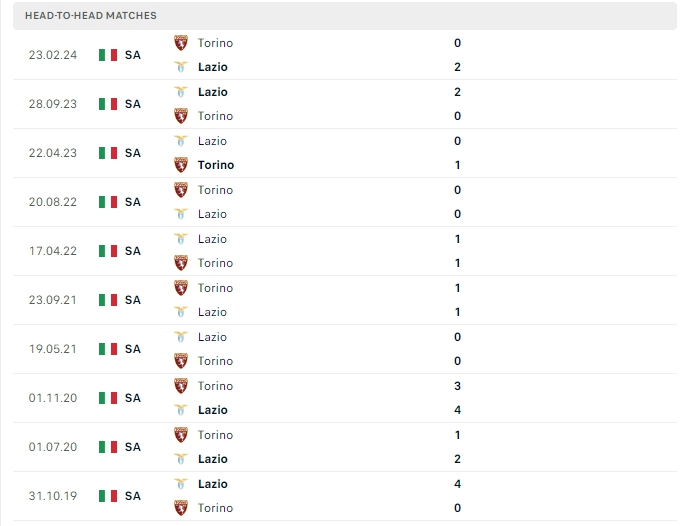This screenshot has height=526, width=688.
Task: Click Italy flag beside 28.09.23 match
Action: 108,104
